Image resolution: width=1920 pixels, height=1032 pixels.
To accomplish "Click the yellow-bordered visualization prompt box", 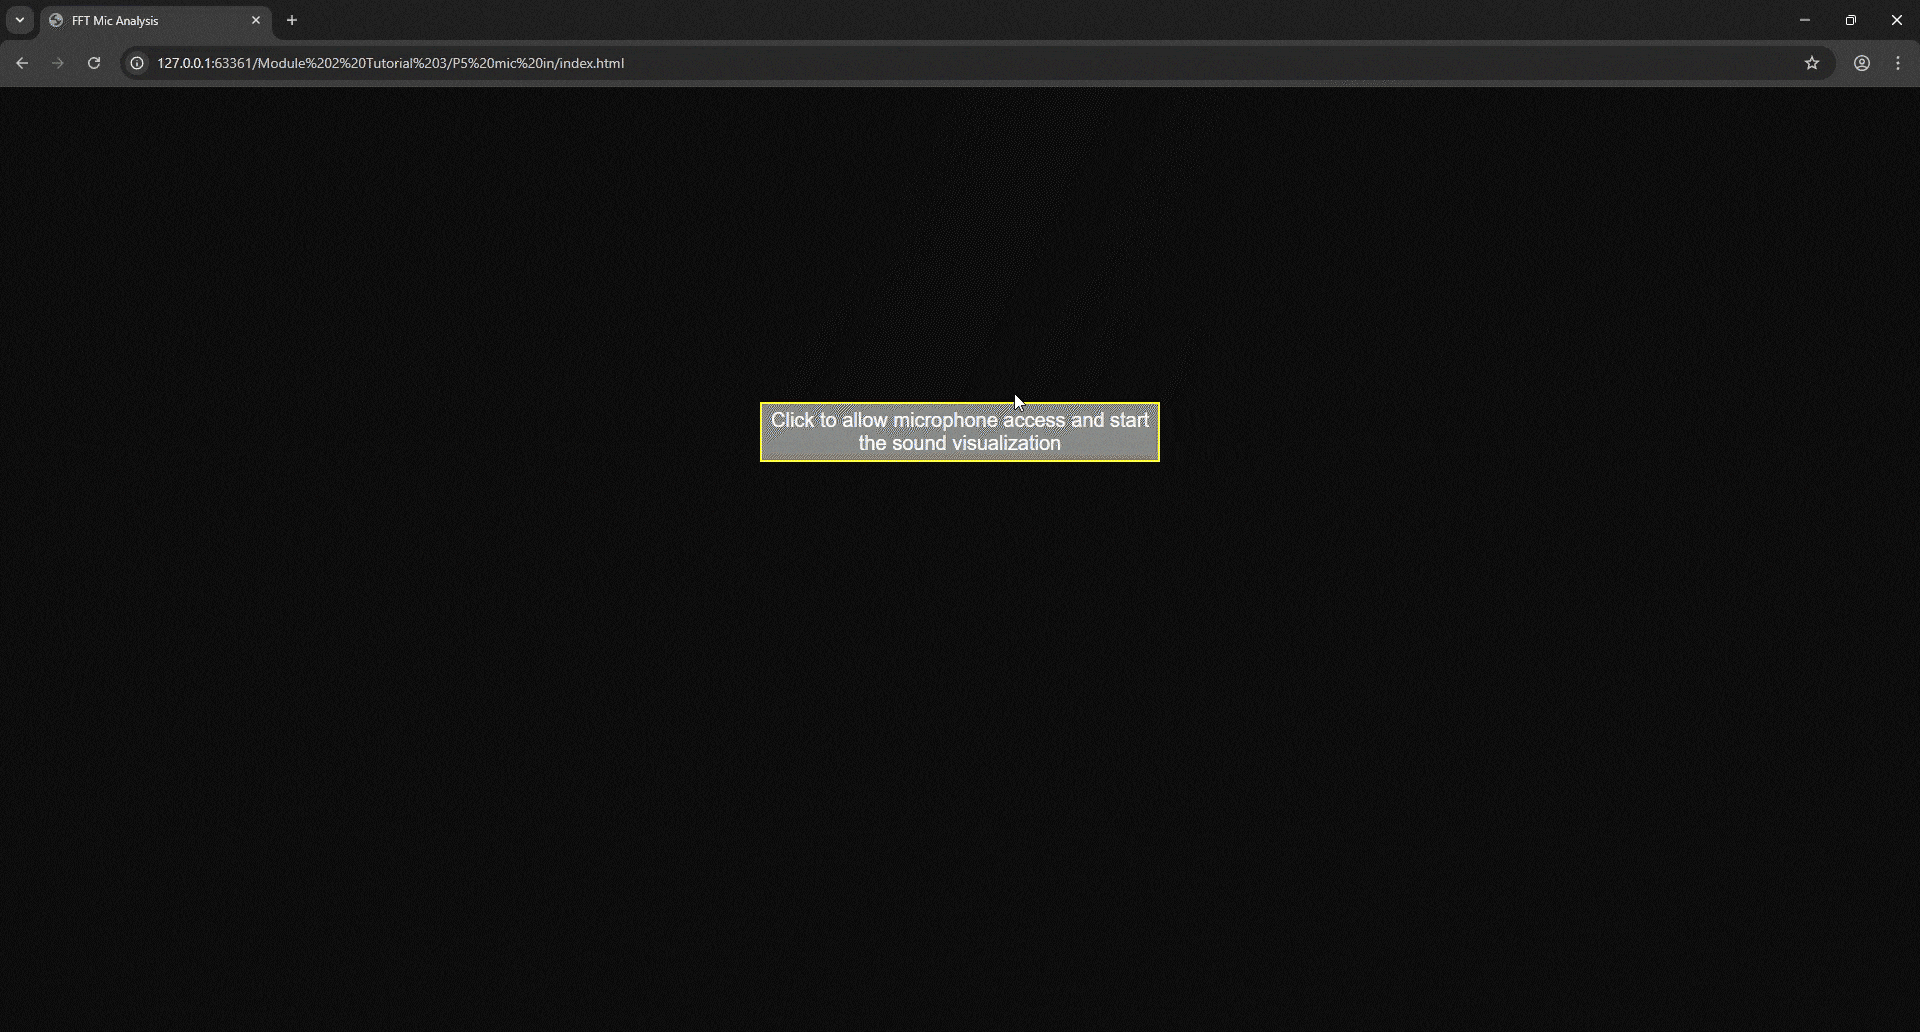I will point(959,431).
